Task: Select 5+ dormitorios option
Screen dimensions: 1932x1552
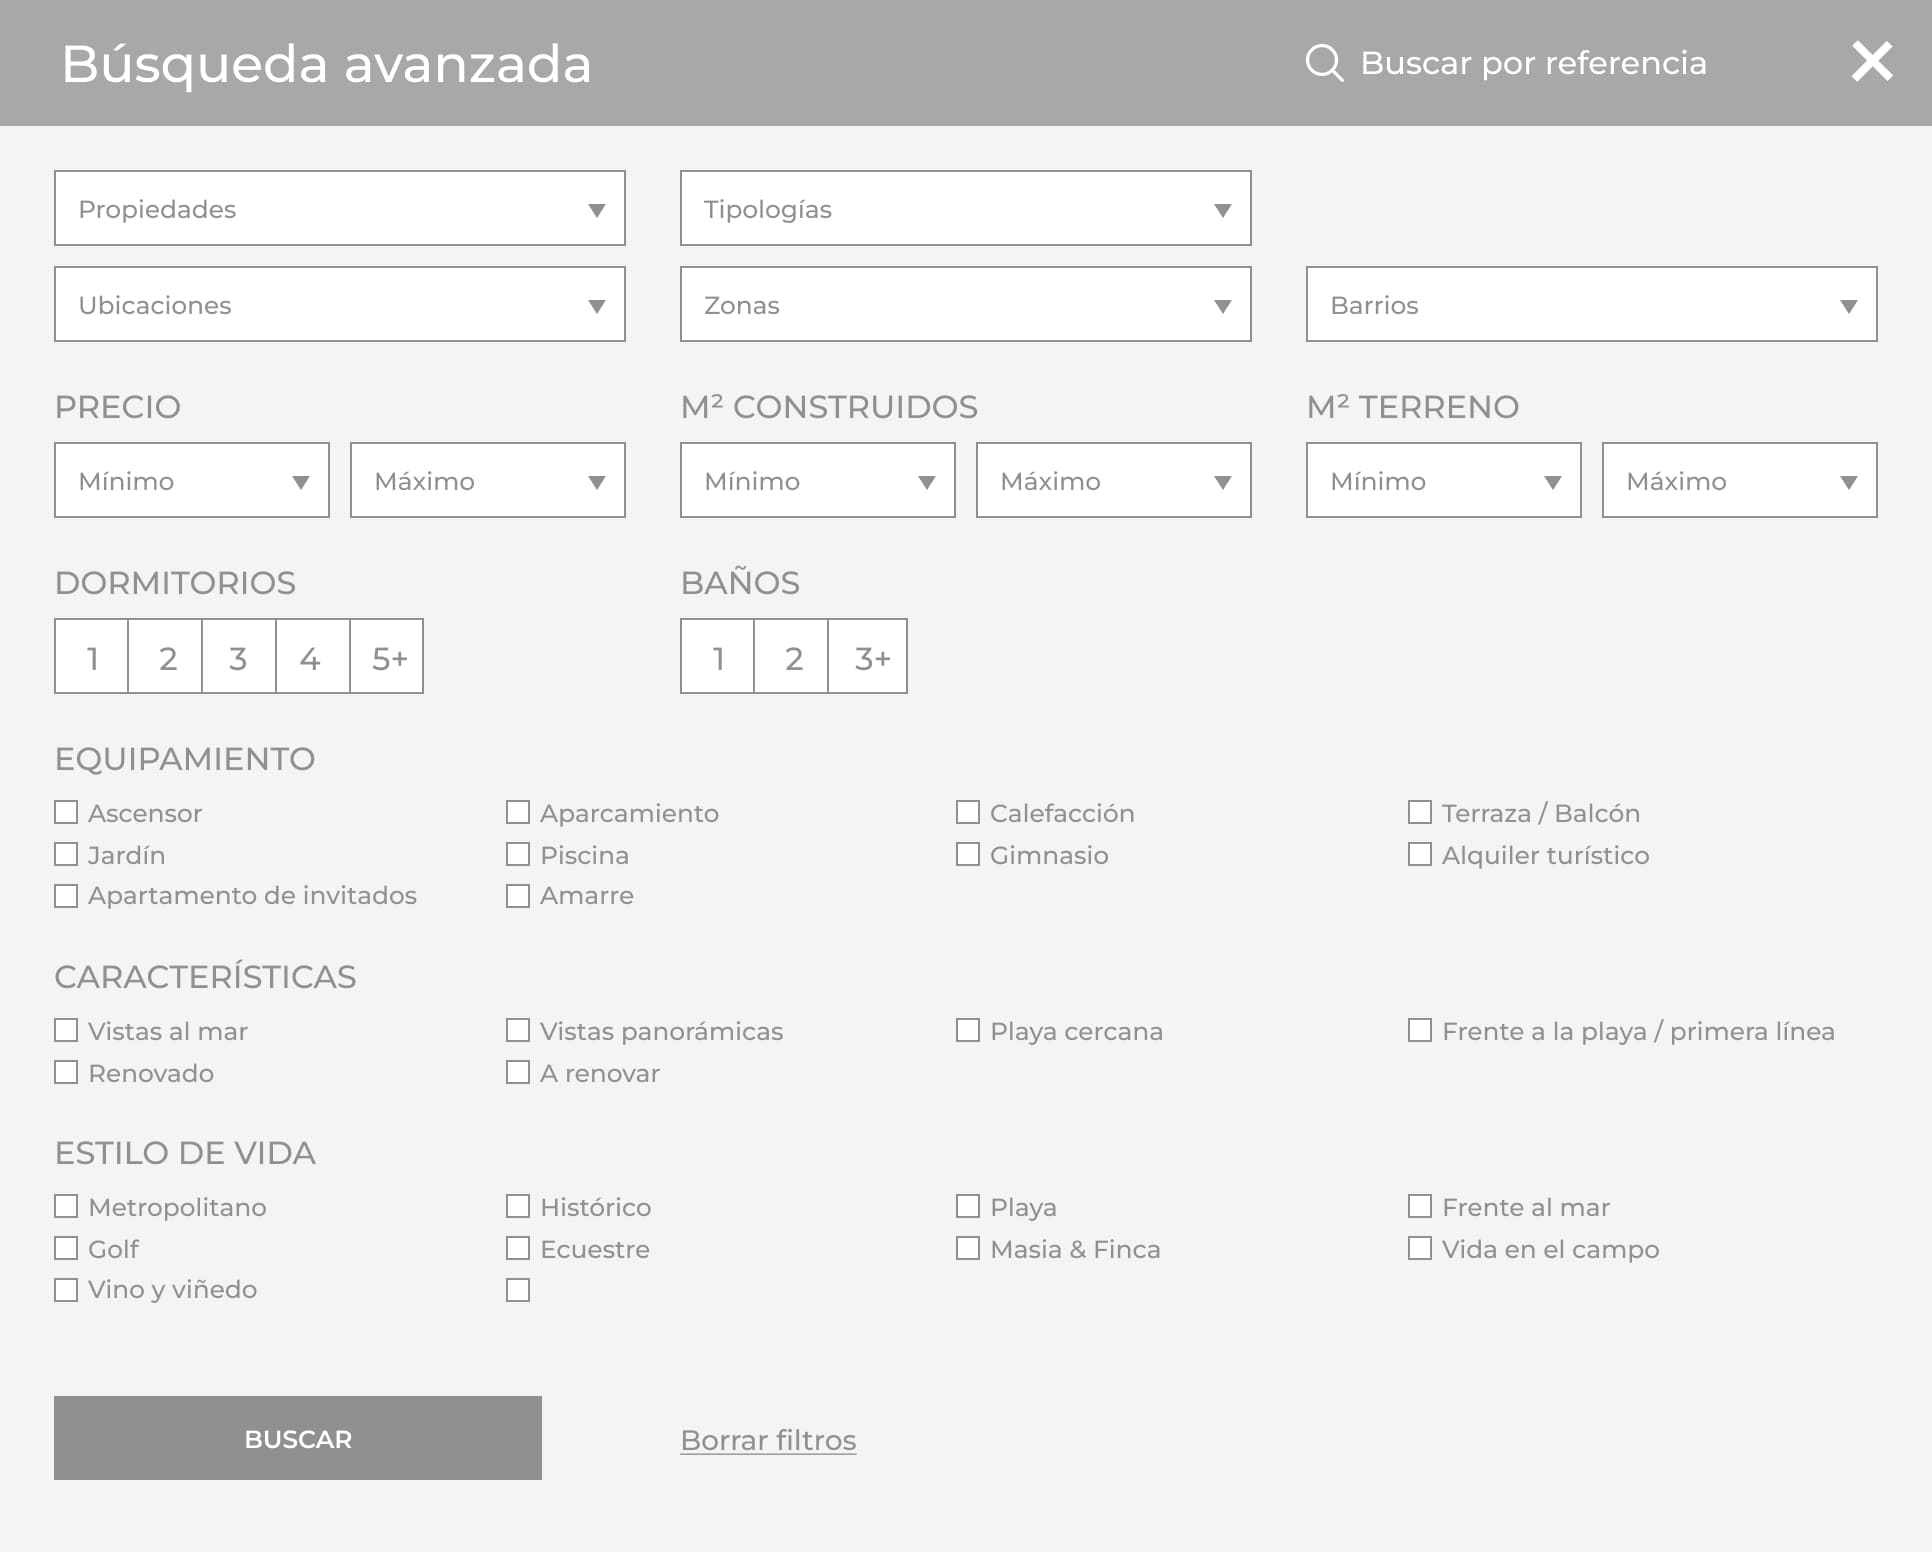Action: [x=387, y=657]
